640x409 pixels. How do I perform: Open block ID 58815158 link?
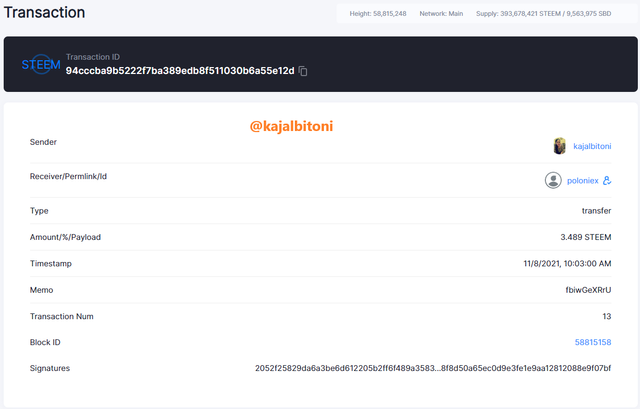point(593,342)
